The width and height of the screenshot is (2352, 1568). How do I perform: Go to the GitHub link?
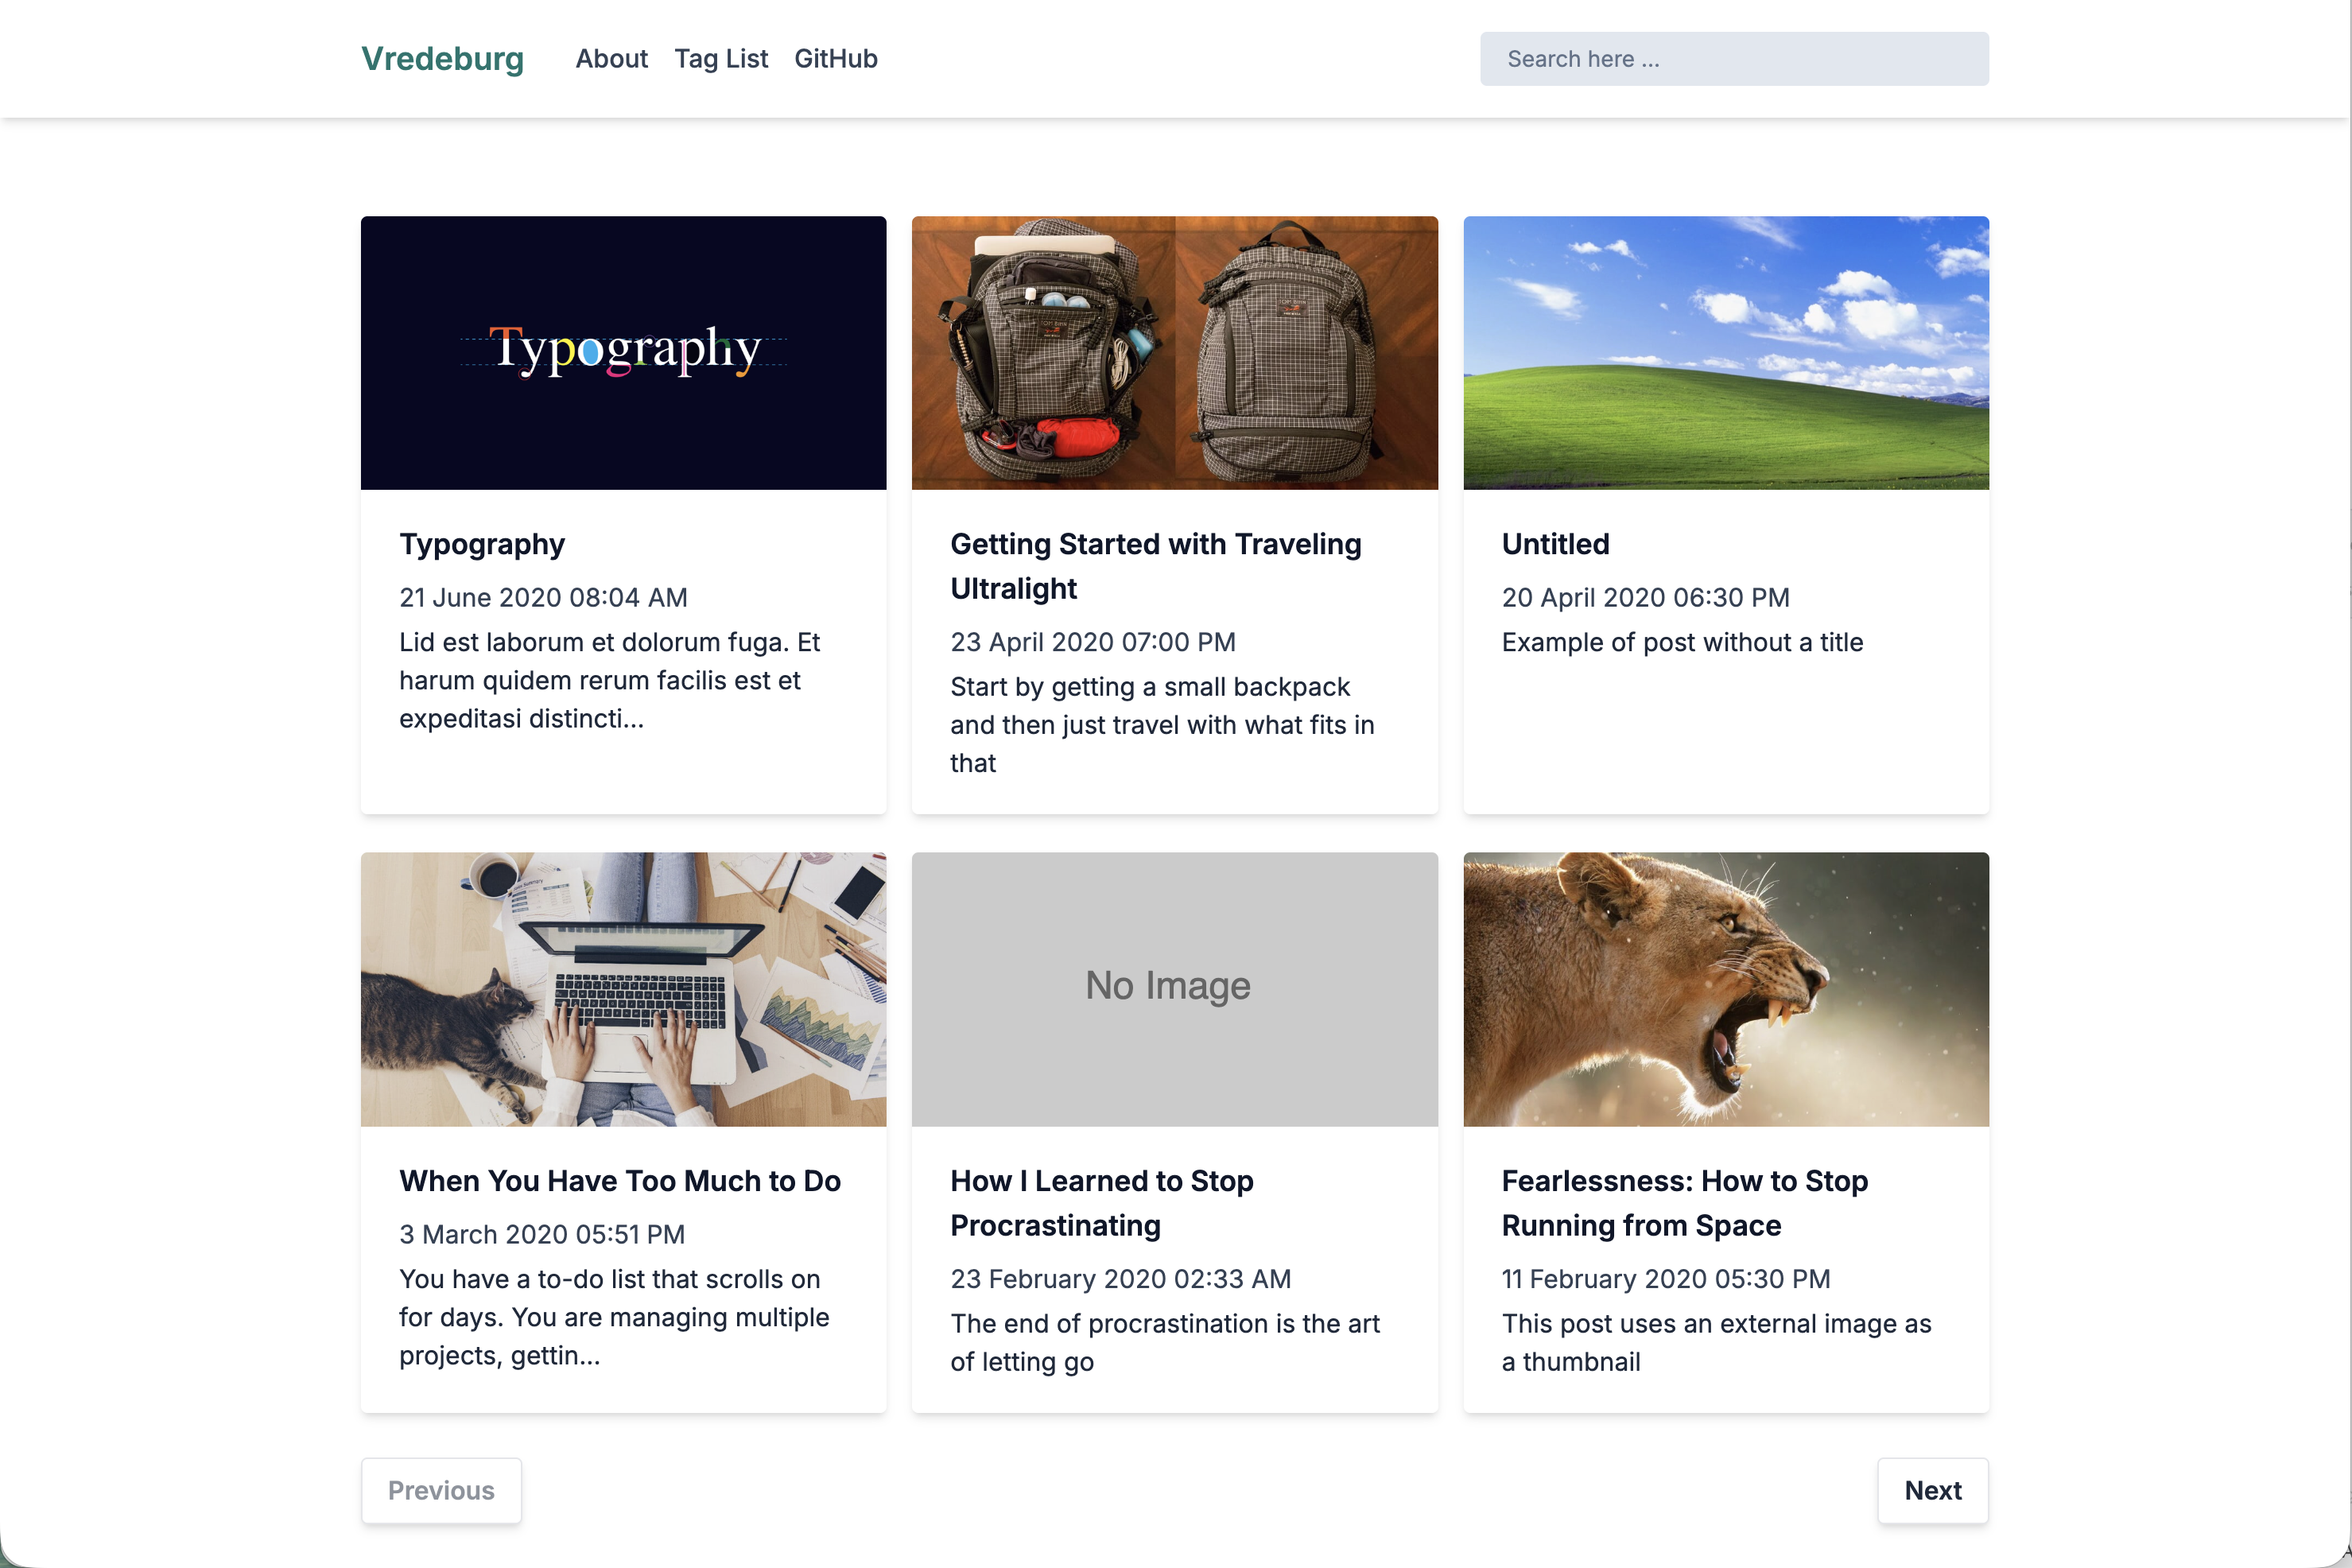(835, 59)
